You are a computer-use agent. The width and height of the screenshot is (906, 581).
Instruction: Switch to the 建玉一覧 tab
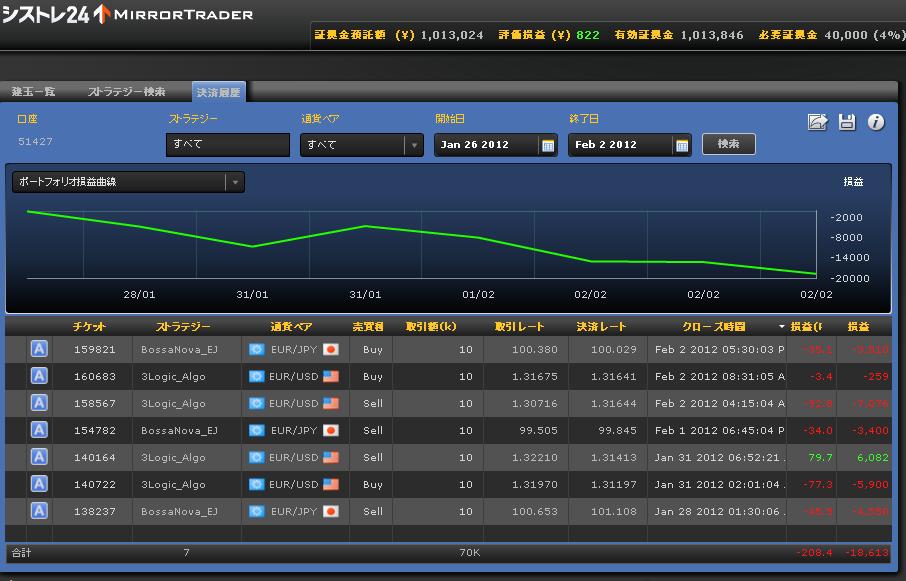click(34, 92)
